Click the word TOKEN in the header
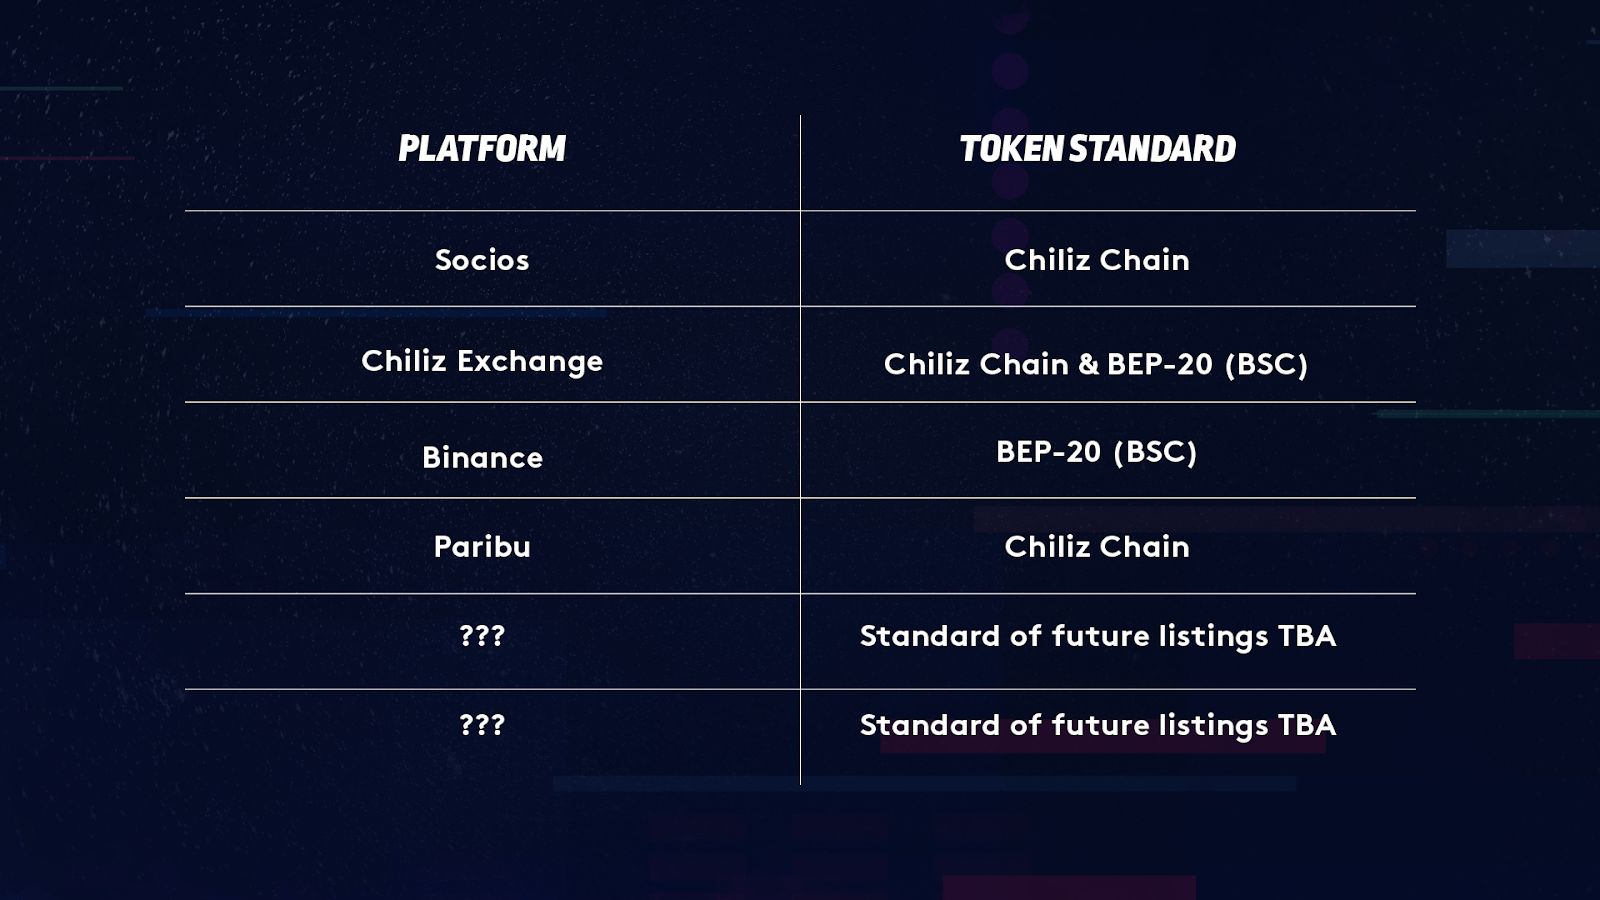The image size is (1600, 900). point(1011,149)
